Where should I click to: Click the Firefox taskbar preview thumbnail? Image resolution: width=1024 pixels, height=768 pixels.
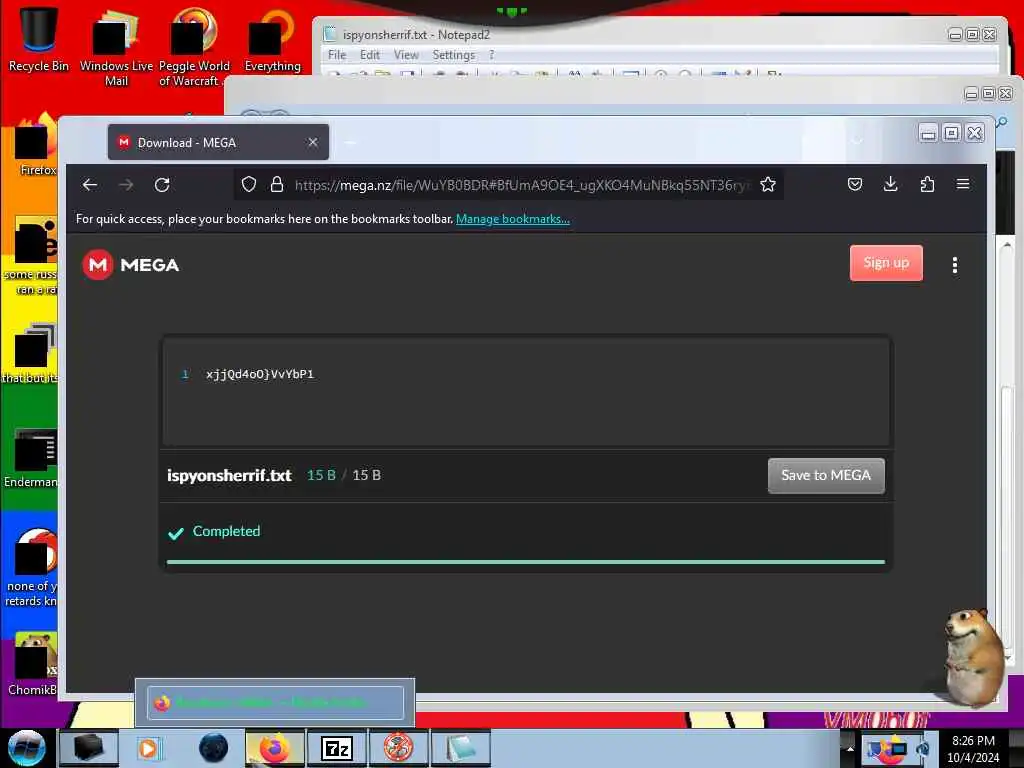(275, 703)
